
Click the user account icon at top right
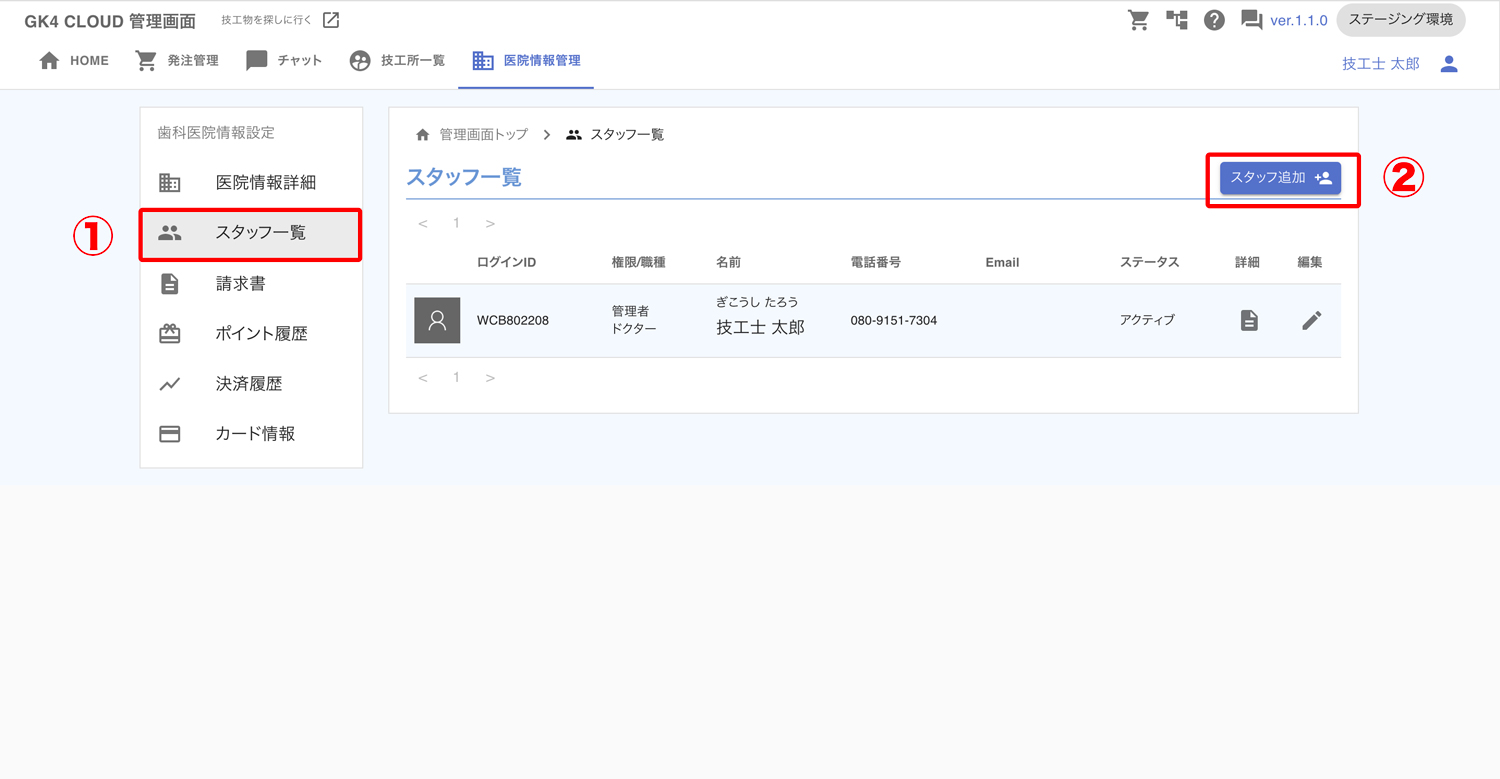(x=1449, y=64)
